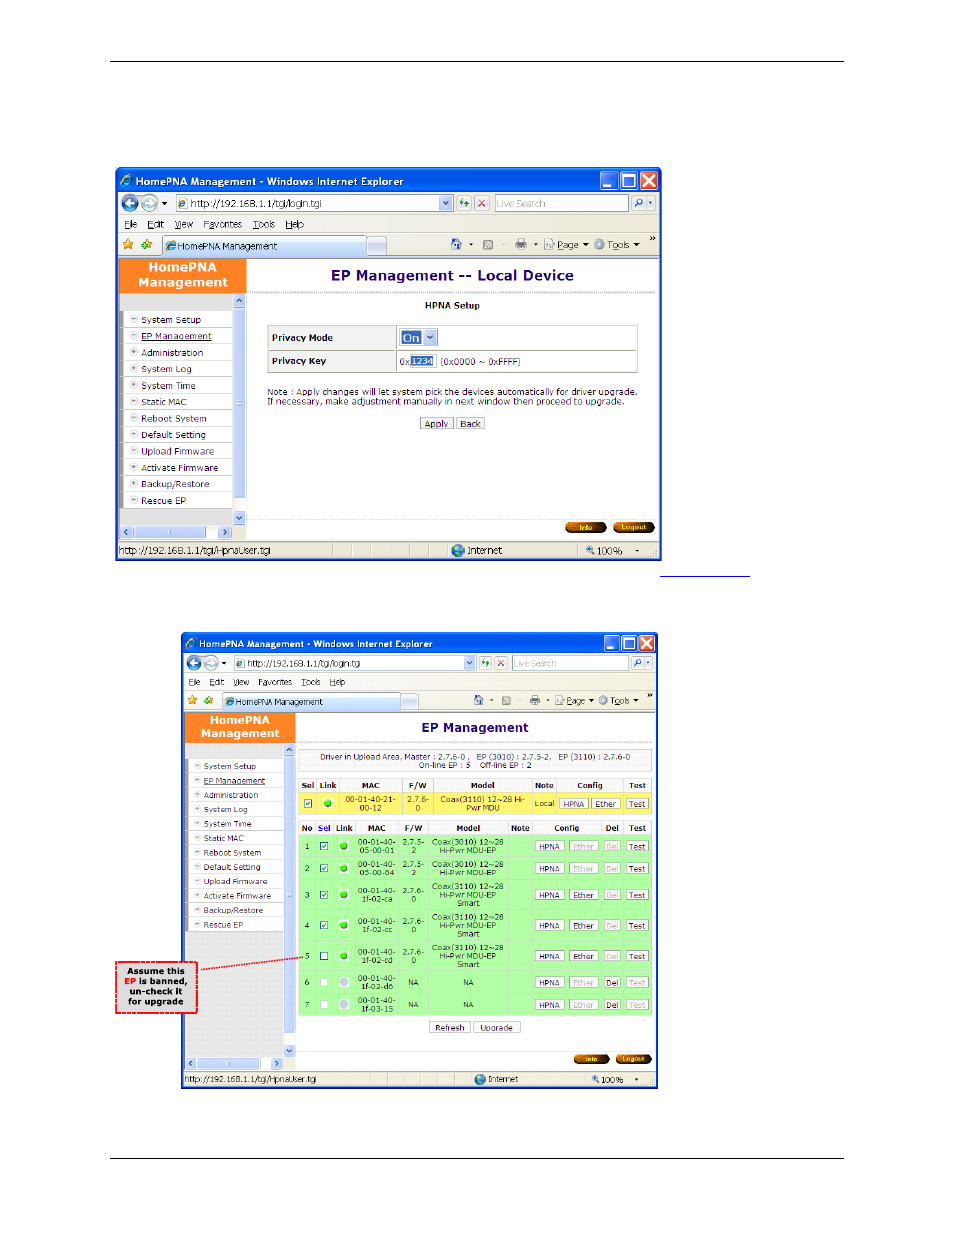The height and width of the screenshot is (1235, 954).
Task: Click Info button in upper window
Action: click(x=585, y=527)
